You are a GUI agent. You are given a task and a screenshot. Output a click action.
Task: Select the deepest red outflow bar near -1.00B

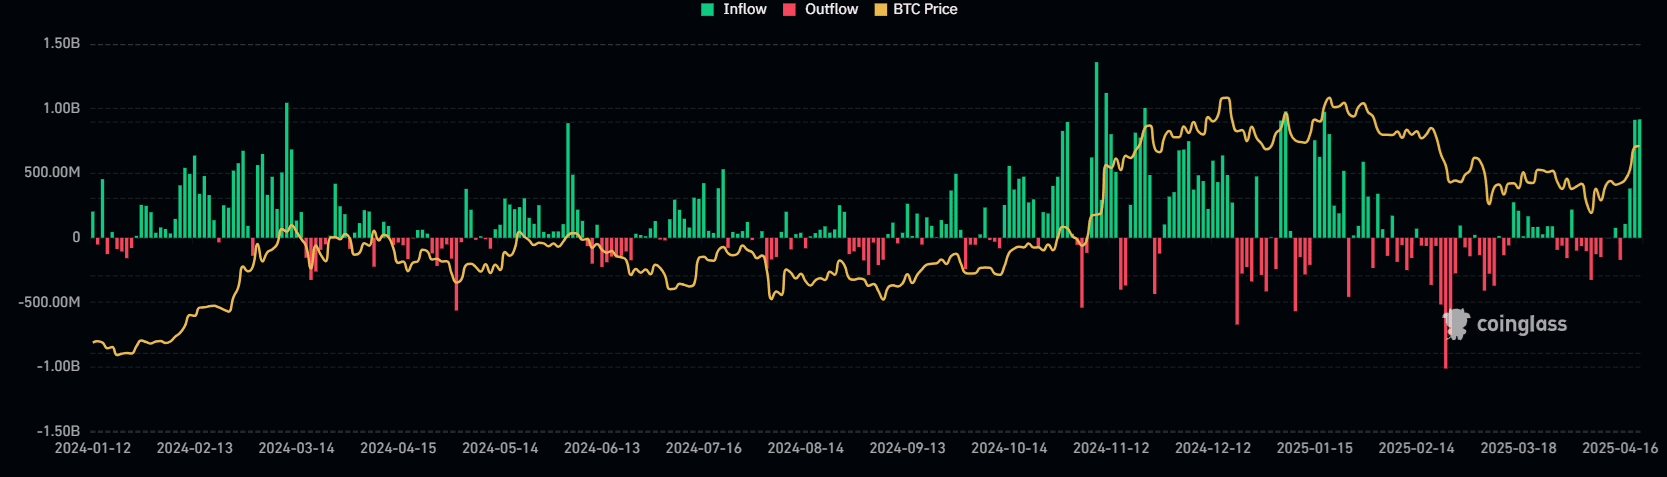(1445, 302)
